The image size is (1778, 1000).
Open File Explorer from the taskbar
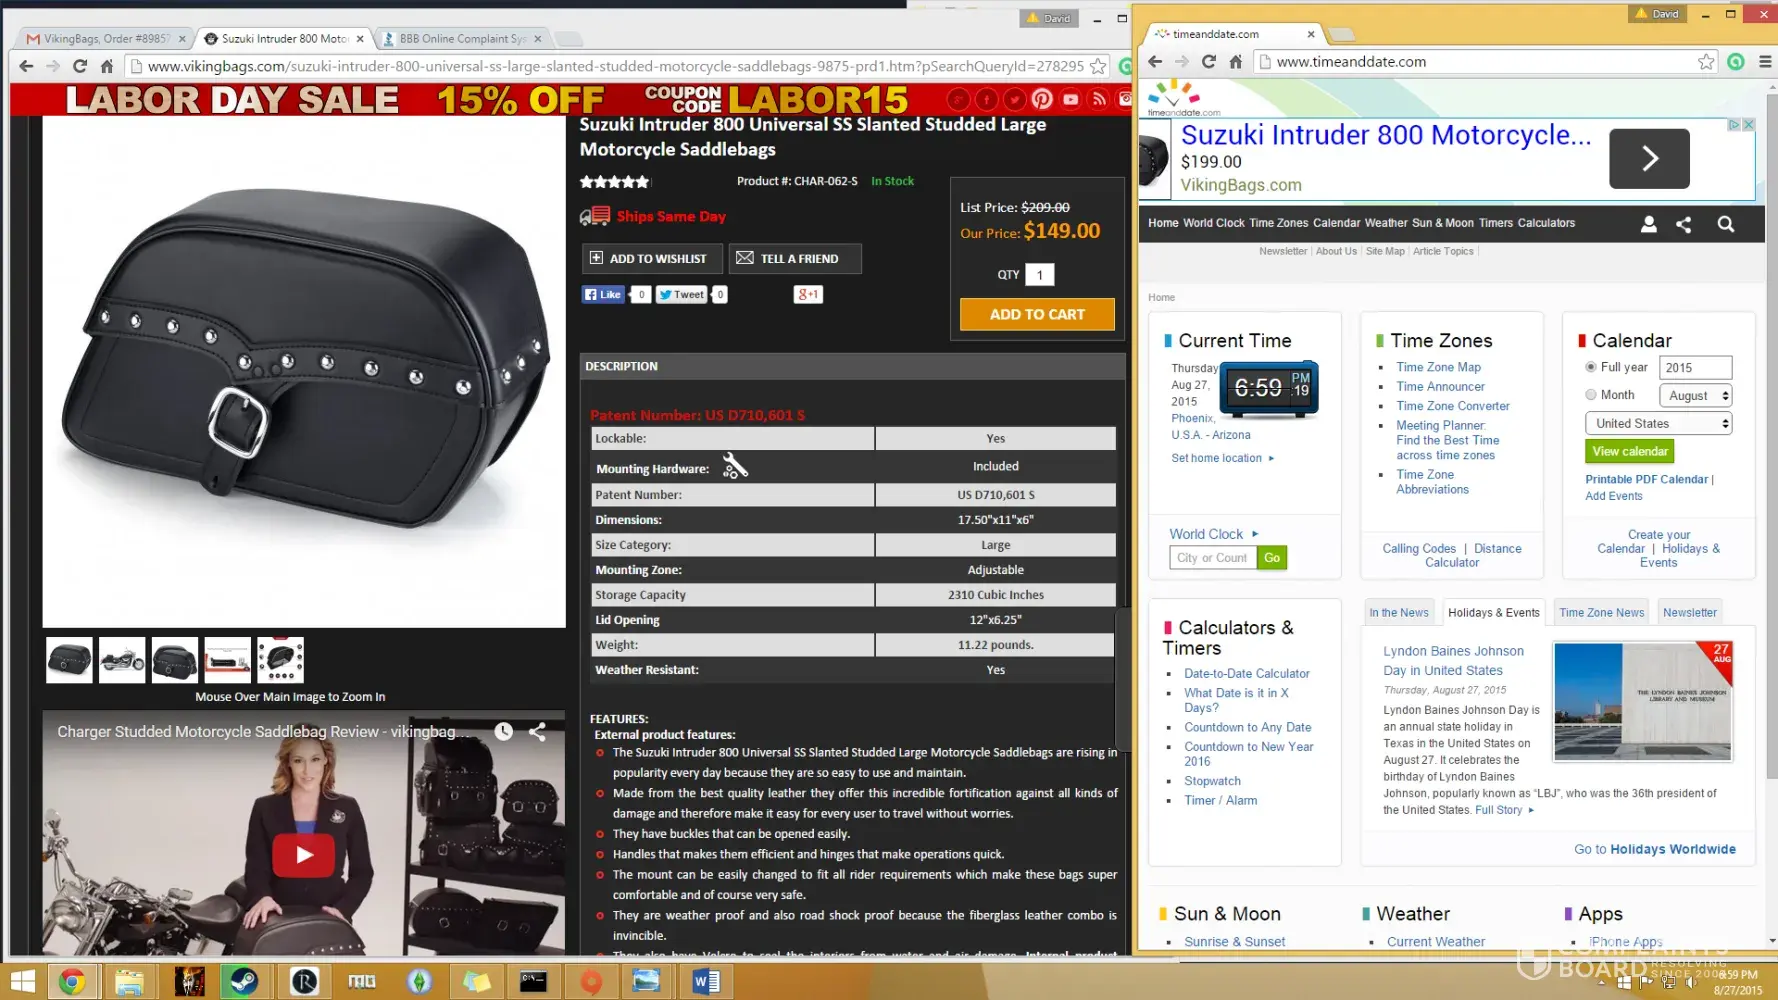click(x=129, y=982)
